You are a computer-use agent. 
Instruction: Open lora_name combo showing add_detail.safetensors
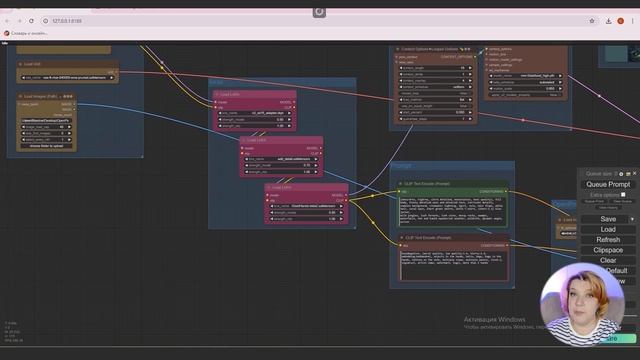pos(281,159)
